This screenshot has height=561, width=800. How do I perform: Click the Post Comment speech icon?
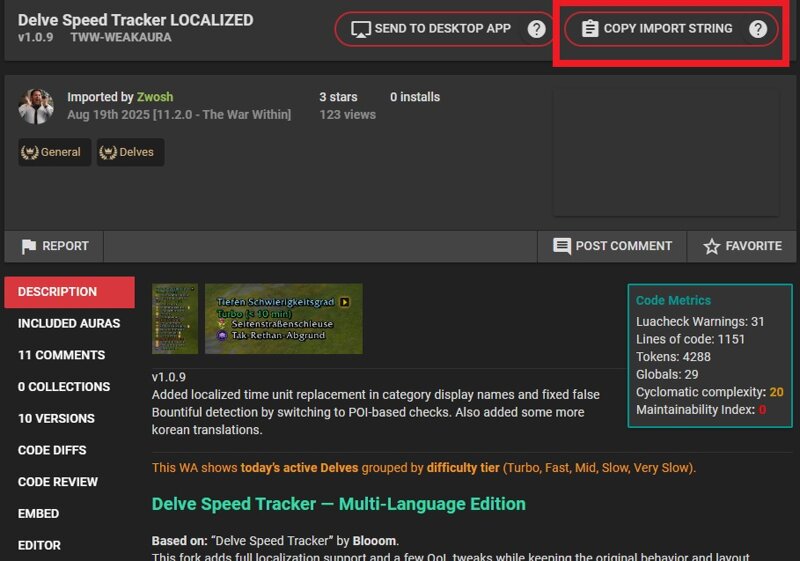pos(562,246)
